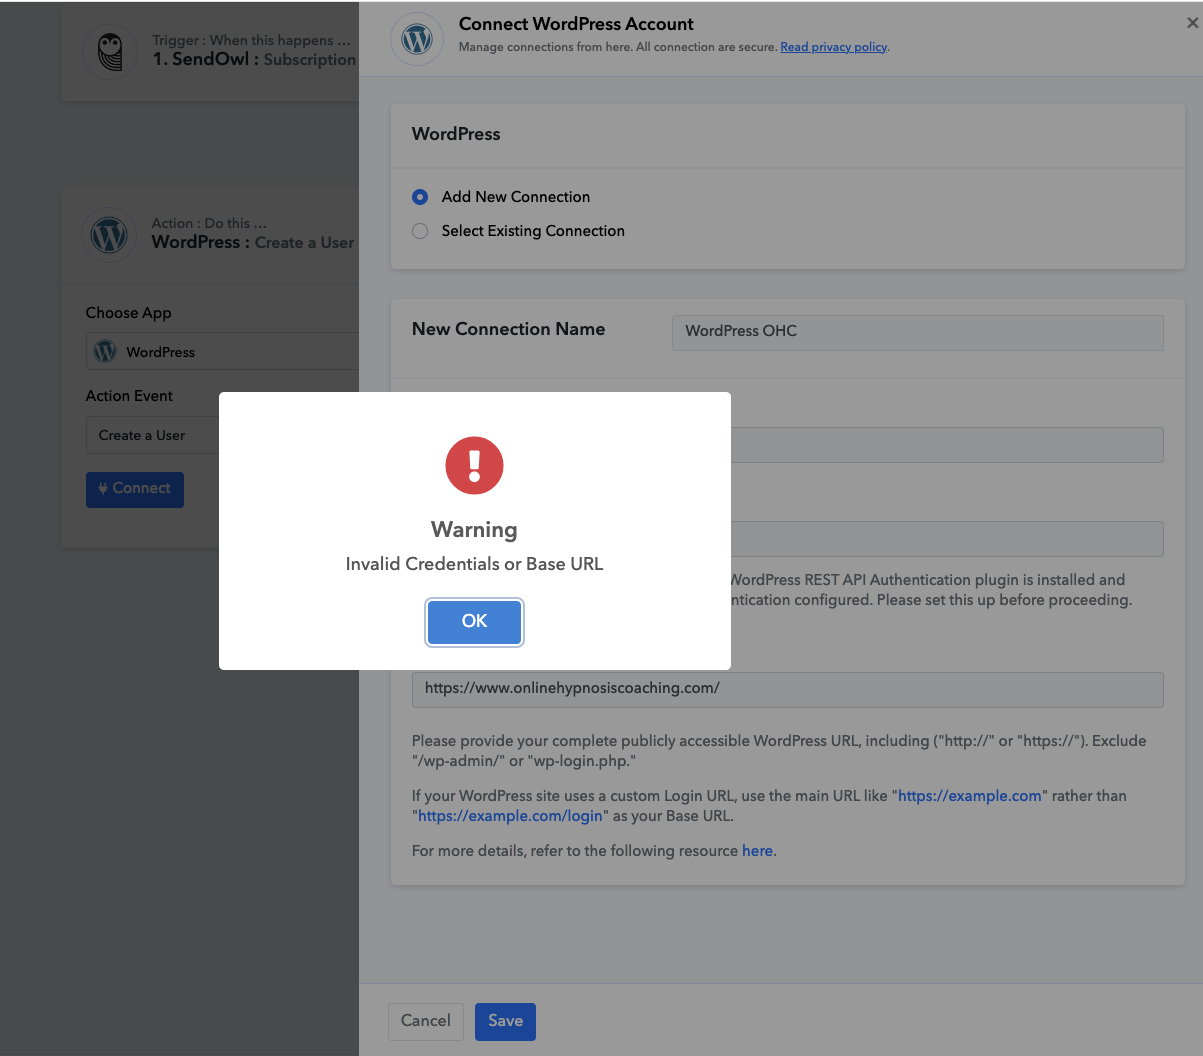Click the Cancel button
This screenshot has width=1203, height=1056.
pyautogui.click(x=426, y=1021)
